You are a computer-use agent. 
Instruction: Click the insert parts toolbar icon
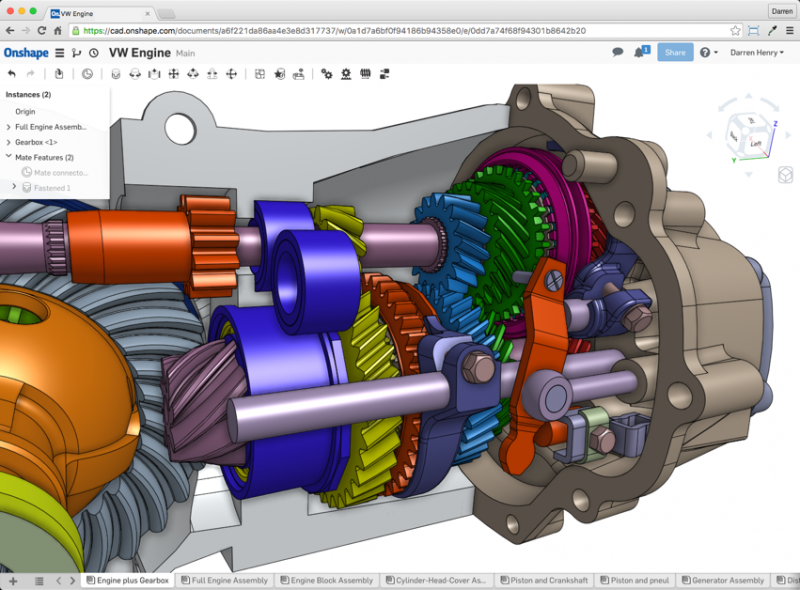59,74
